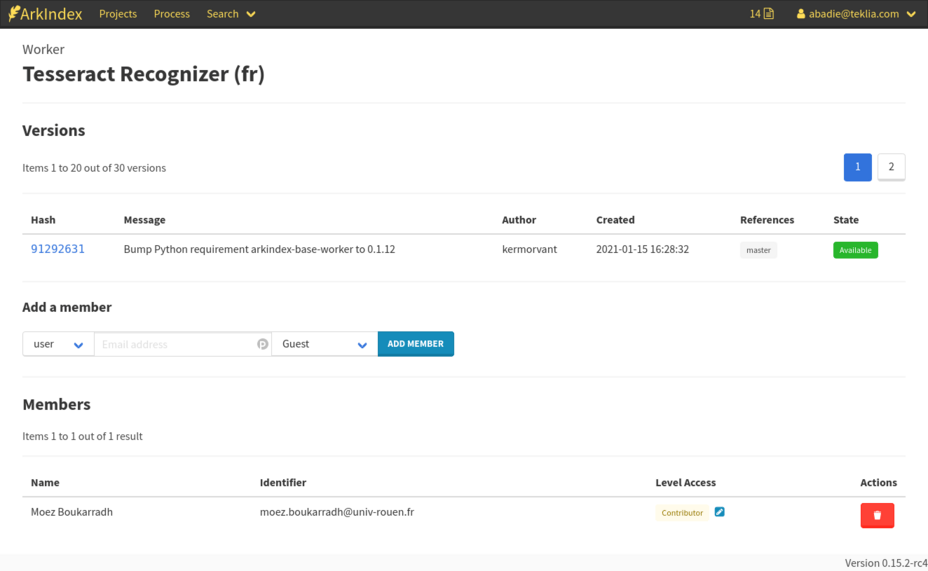Open the user/group type dropdown
Viewport: 928px width, 571px height.
[58, 344]
